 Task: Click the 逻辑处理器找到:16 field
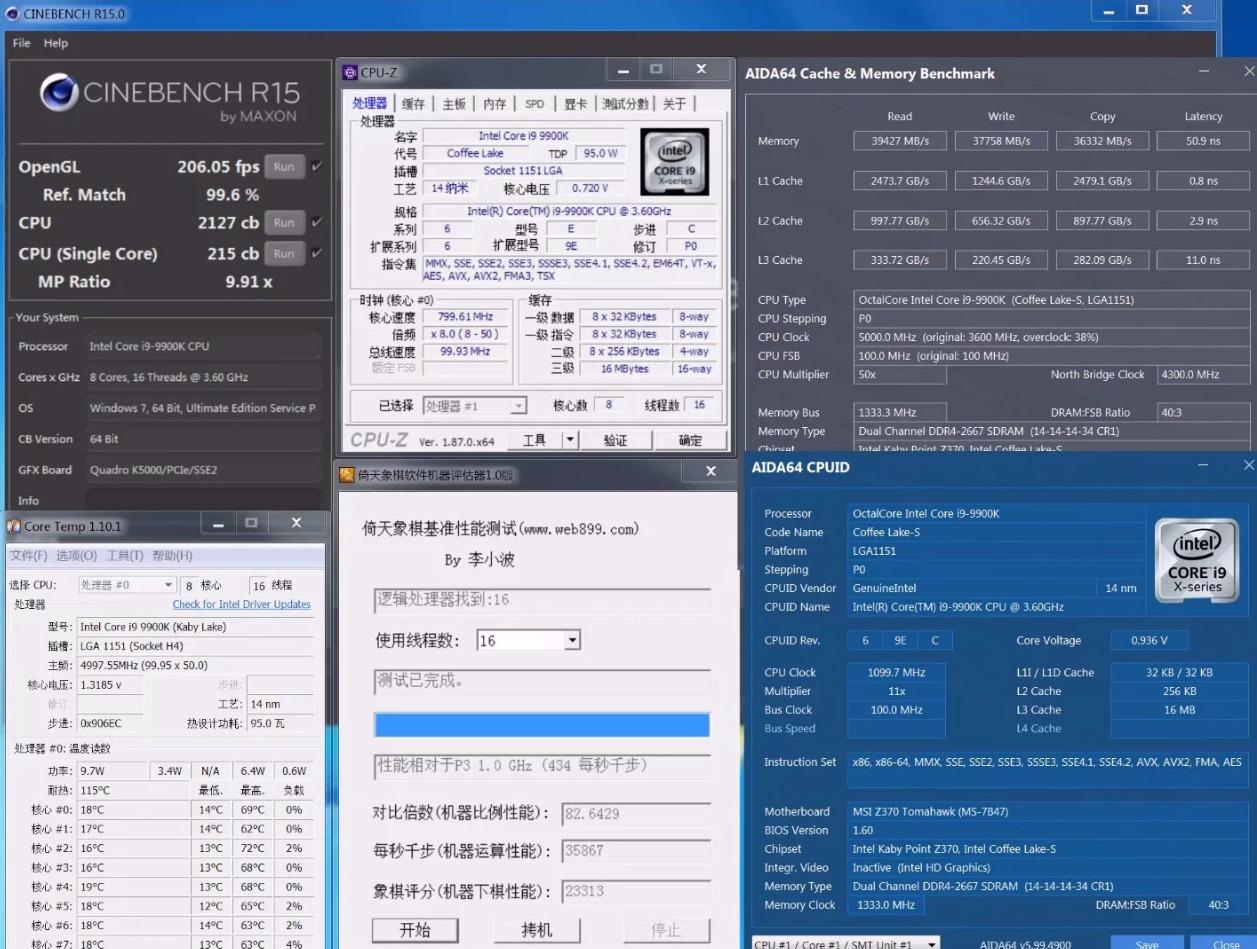coord(542,600)
